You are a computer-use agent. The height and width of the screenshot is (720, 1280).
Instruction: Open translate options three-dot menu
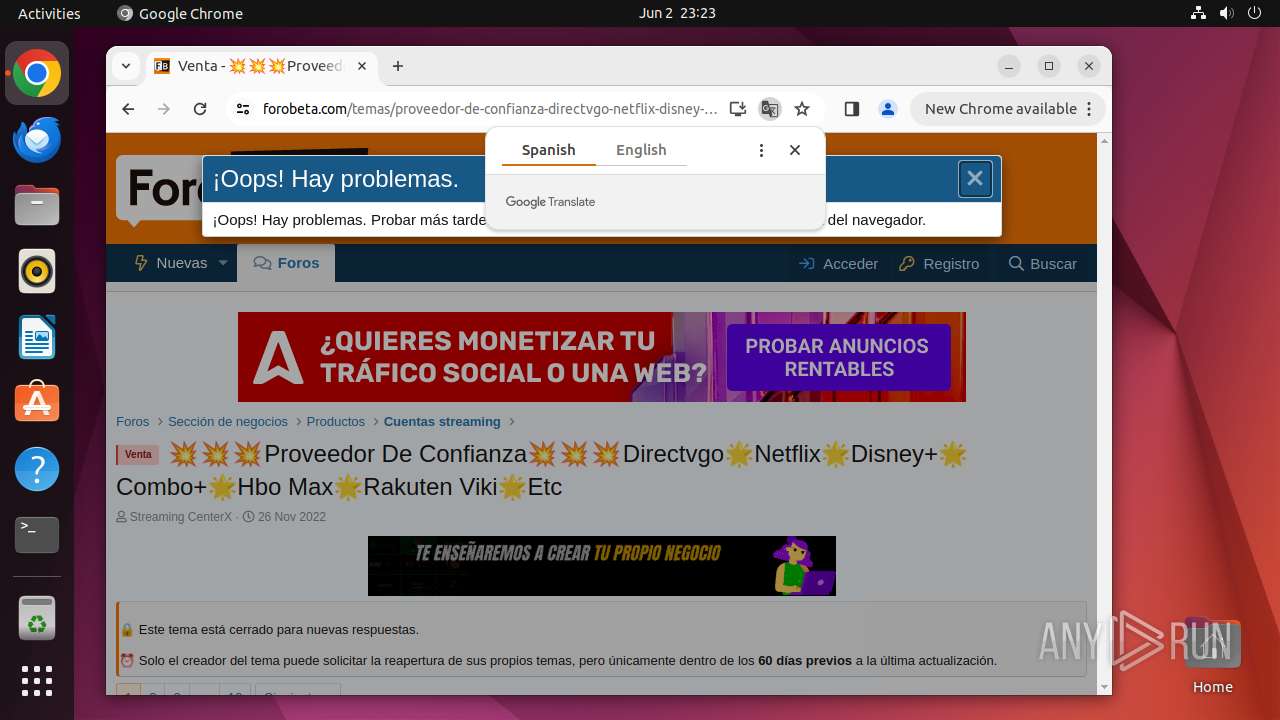pyautogui.click(x=761, y=150)
